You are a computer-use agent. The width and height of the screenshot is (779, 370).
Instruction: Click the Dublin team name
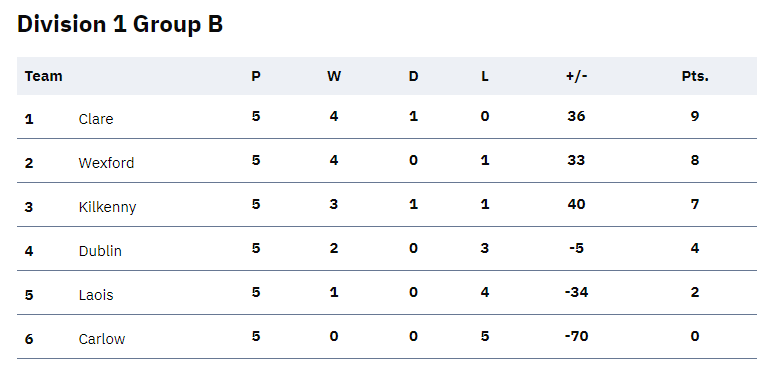pyautogui.click(x=100, y=251)
